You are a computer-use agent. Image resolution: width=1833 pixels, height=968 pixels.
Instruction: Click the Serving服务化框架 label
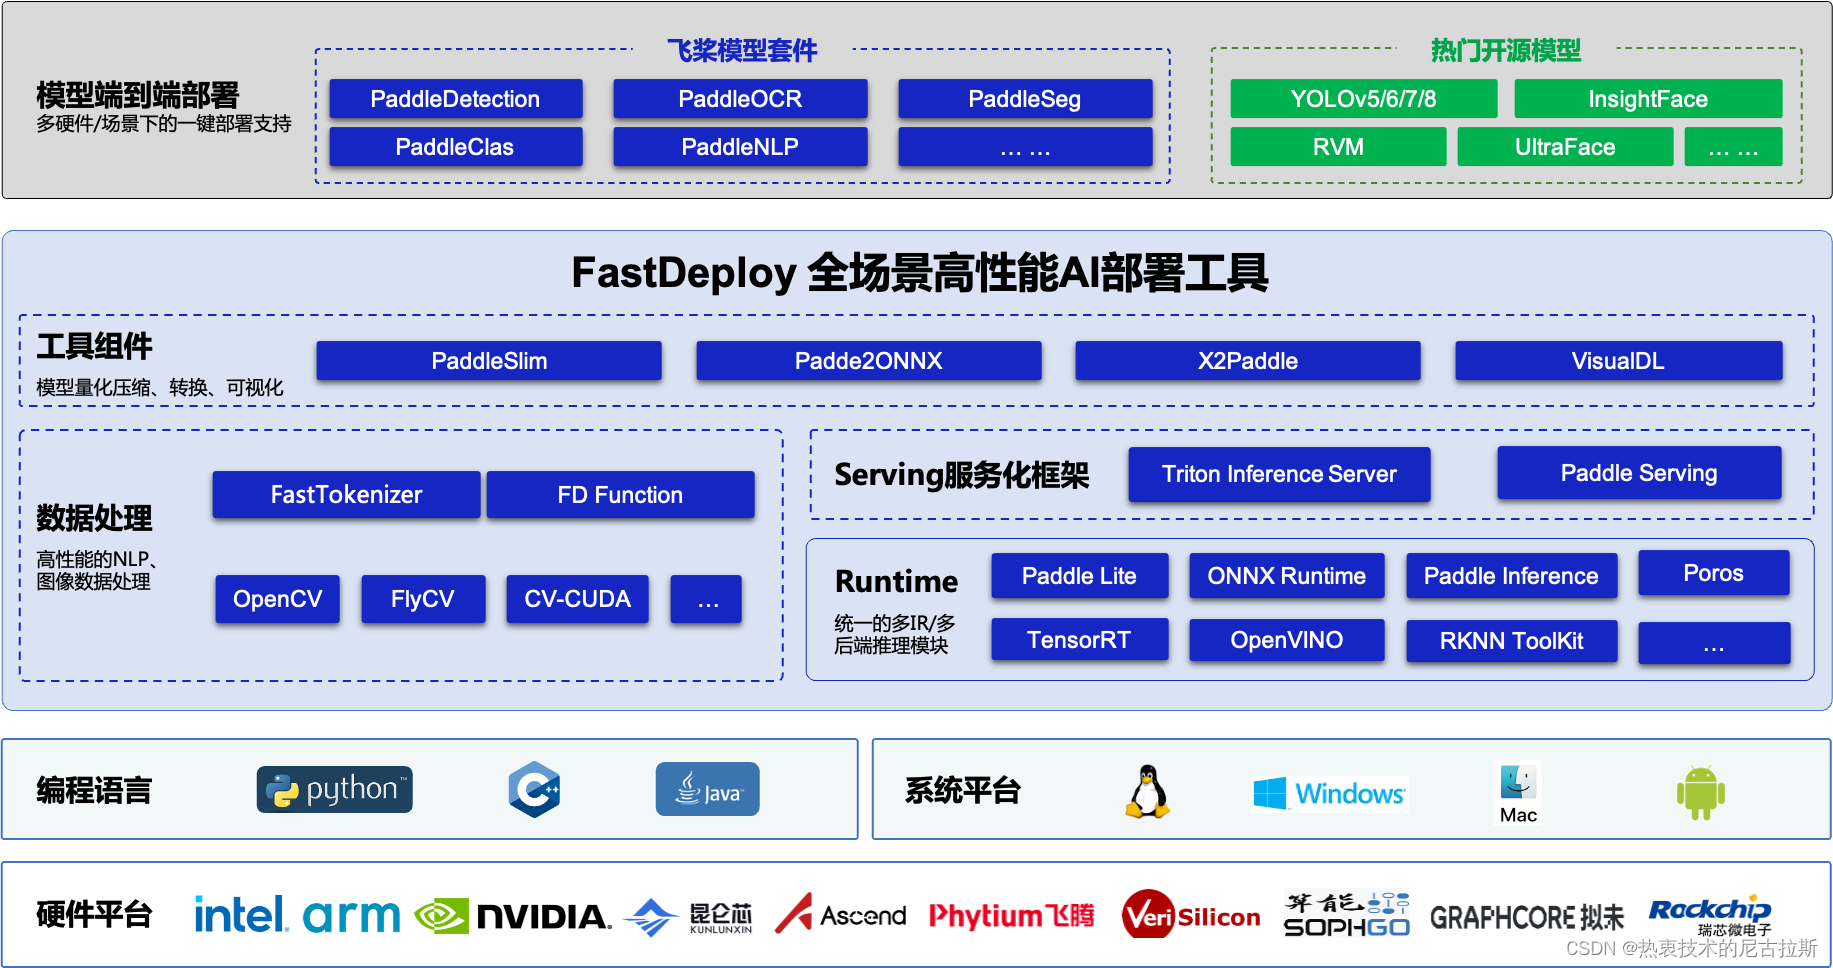[x=962, y=475]
